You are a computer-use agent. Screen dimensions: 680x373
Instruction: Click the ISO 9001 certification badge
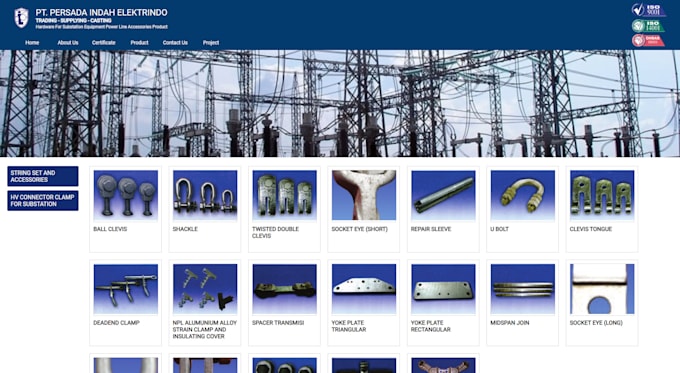(648, 10)
